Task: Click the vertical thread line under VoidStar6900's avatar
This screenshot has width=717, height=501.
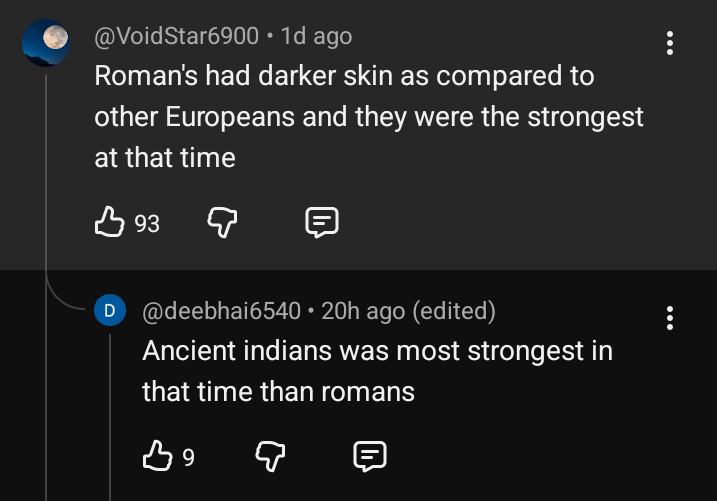Action: 46,180
